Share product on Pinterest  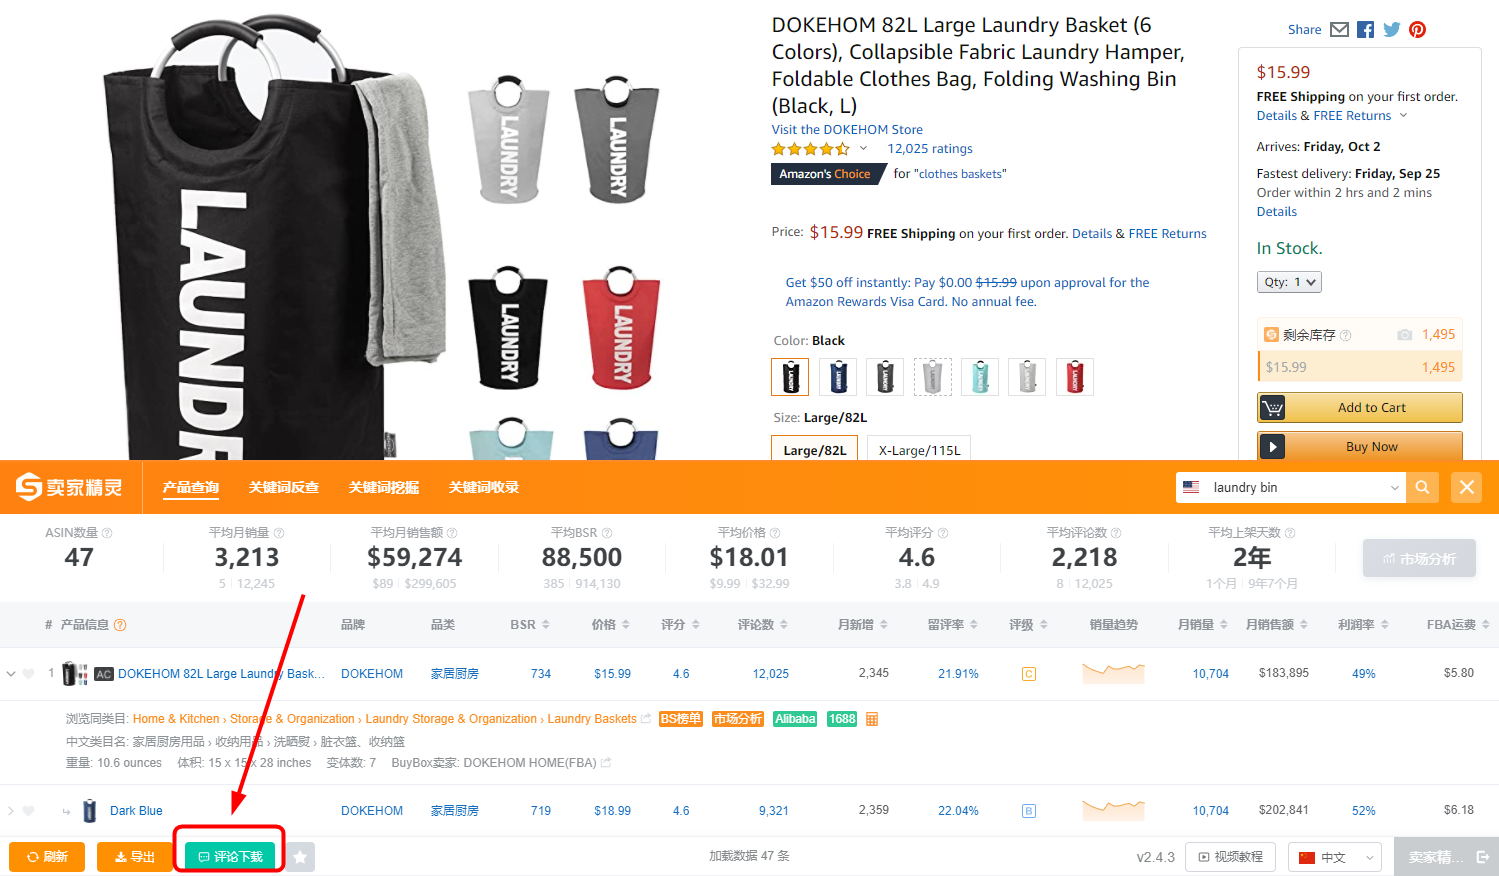point(1418,30)
